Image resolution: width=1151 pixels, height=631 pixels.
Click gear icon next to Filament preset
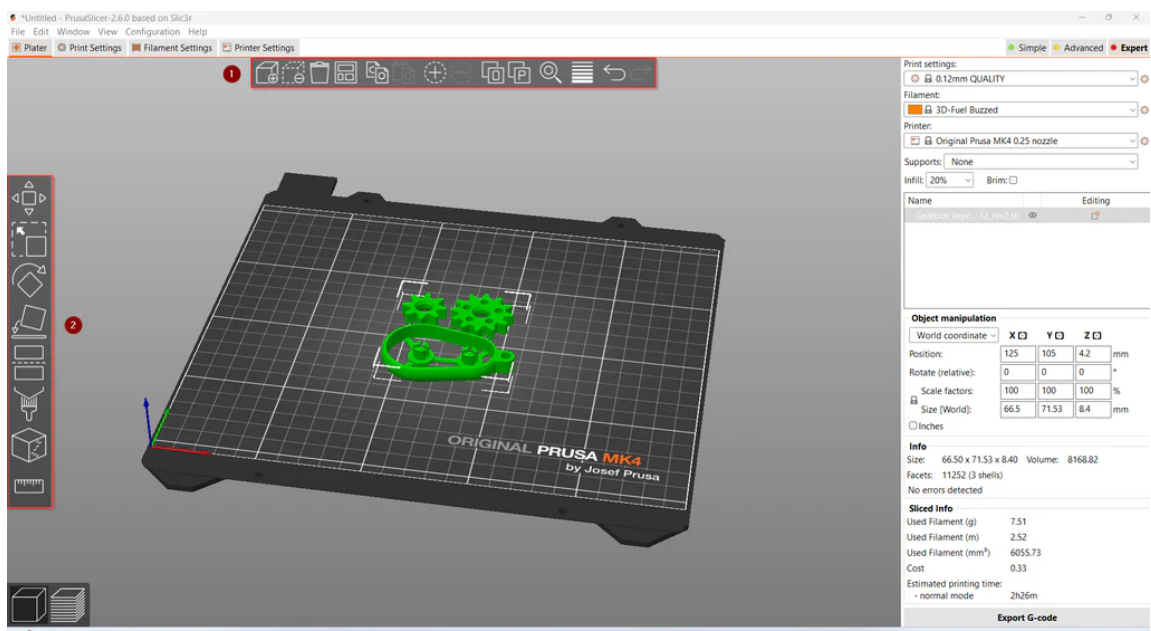point(1144,110)
